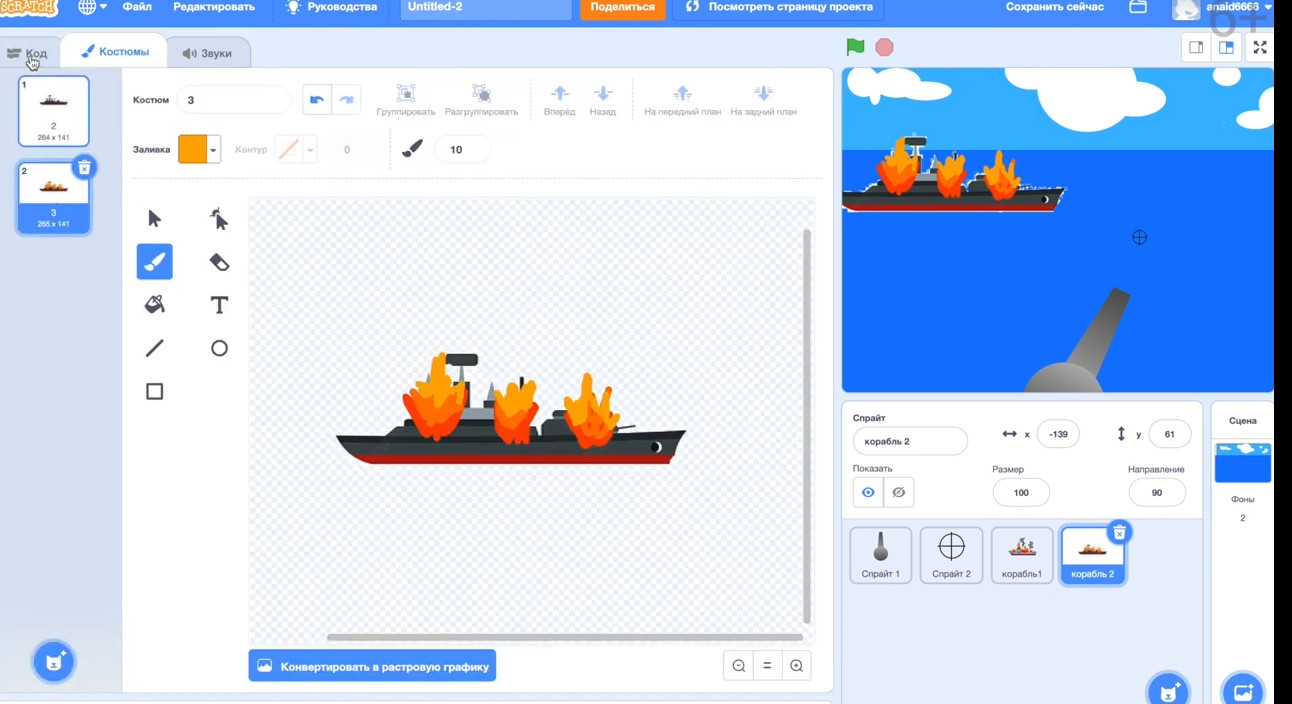
Task: Click the sprite name field корабль 2
Action: click(910, 441)
